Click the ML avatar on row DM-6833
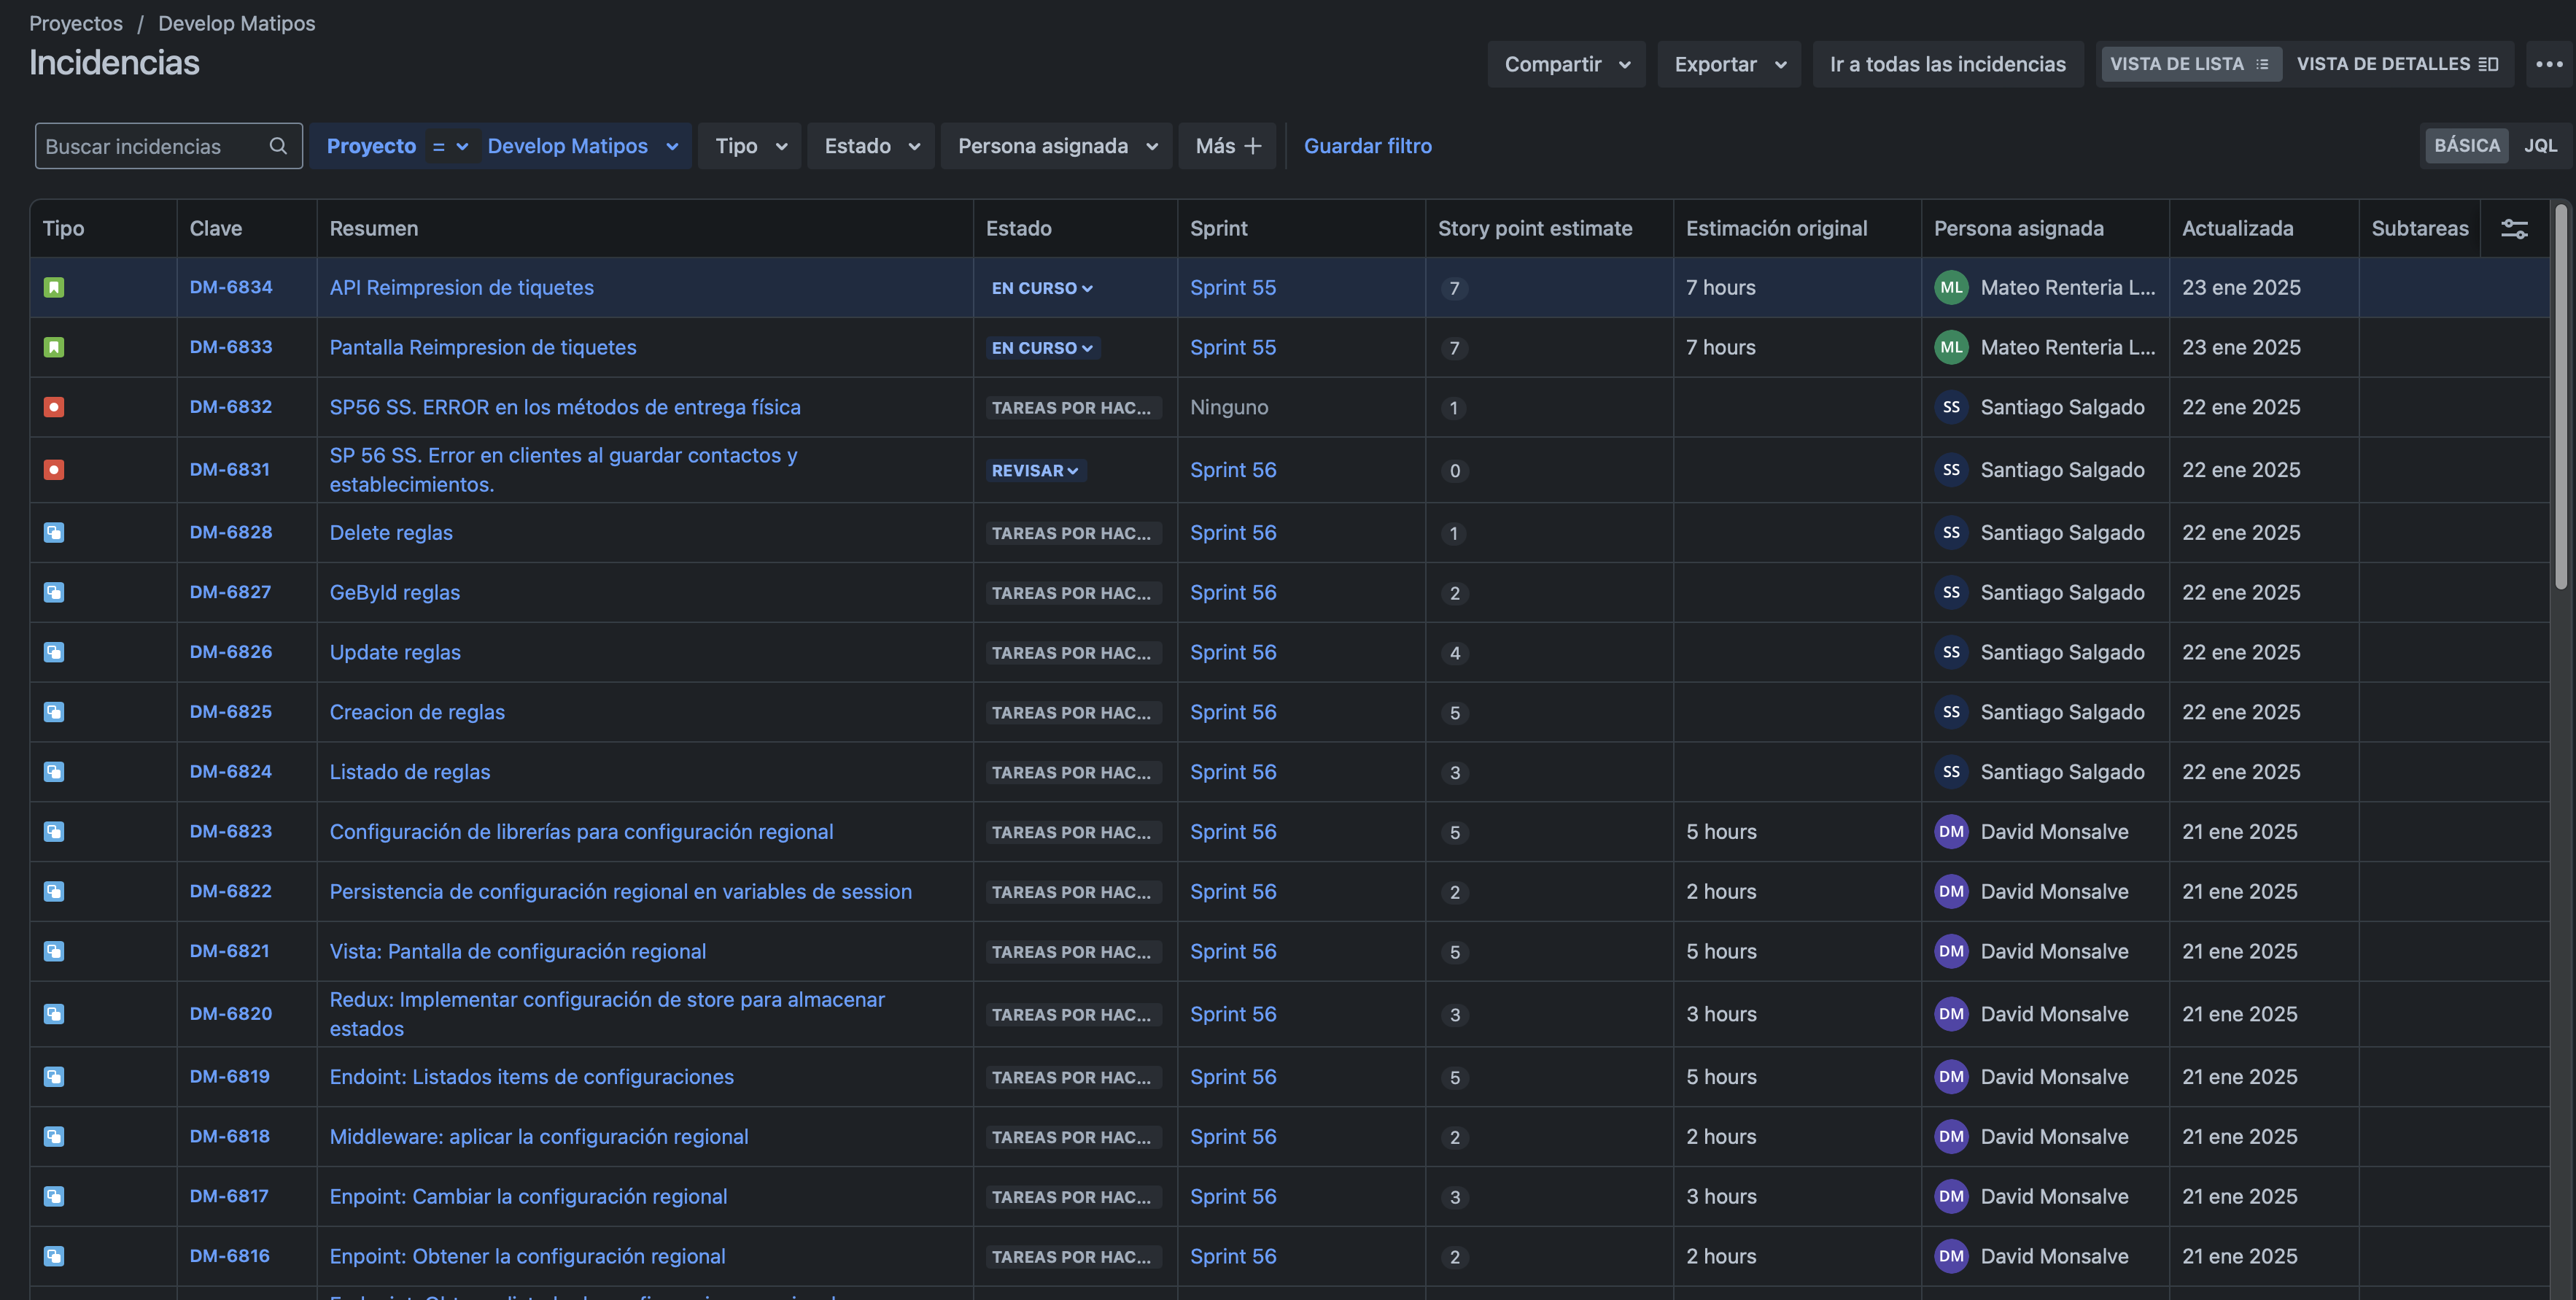This screenshot has height=1300, width=2576. (1951, 348)
